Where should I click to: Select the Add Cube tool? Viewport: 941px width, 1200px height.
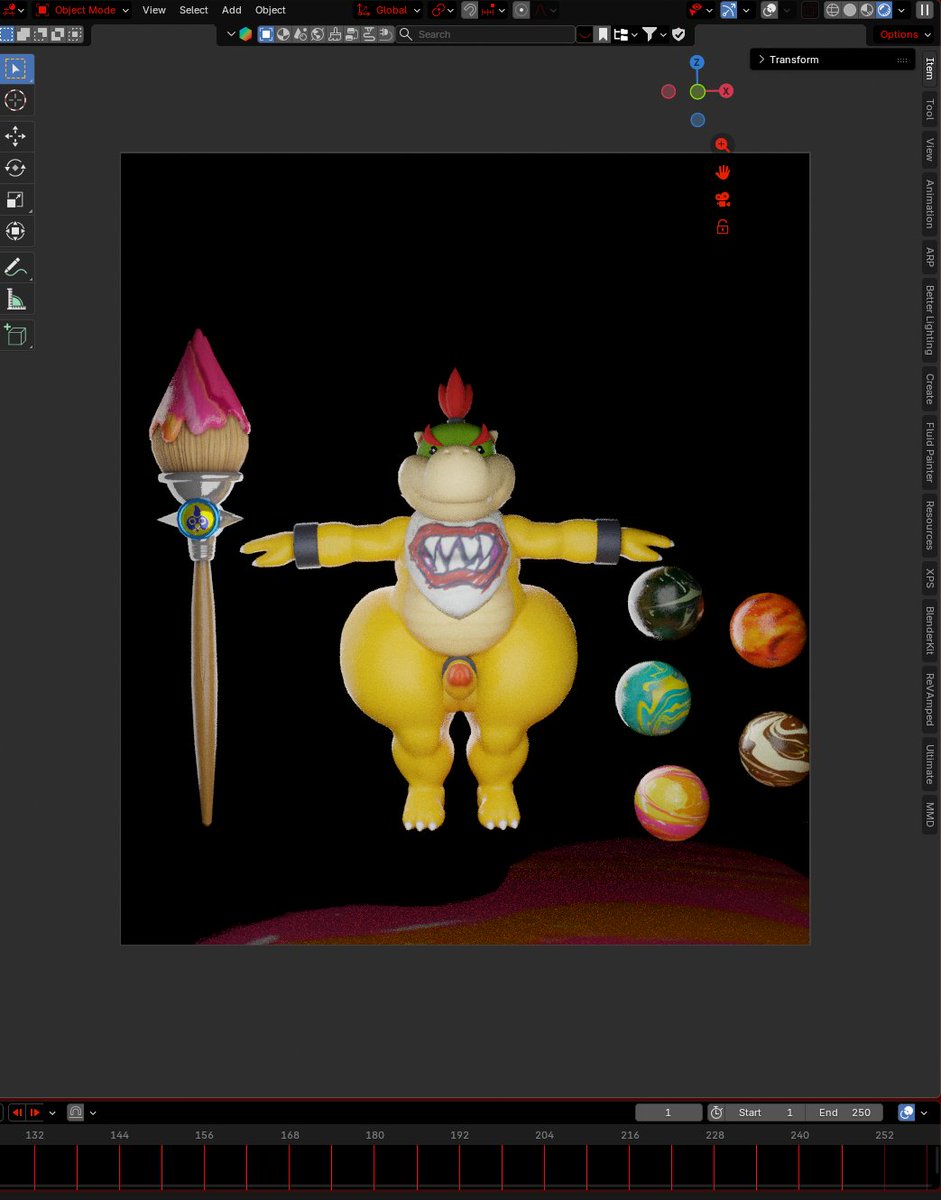point(16,334)
